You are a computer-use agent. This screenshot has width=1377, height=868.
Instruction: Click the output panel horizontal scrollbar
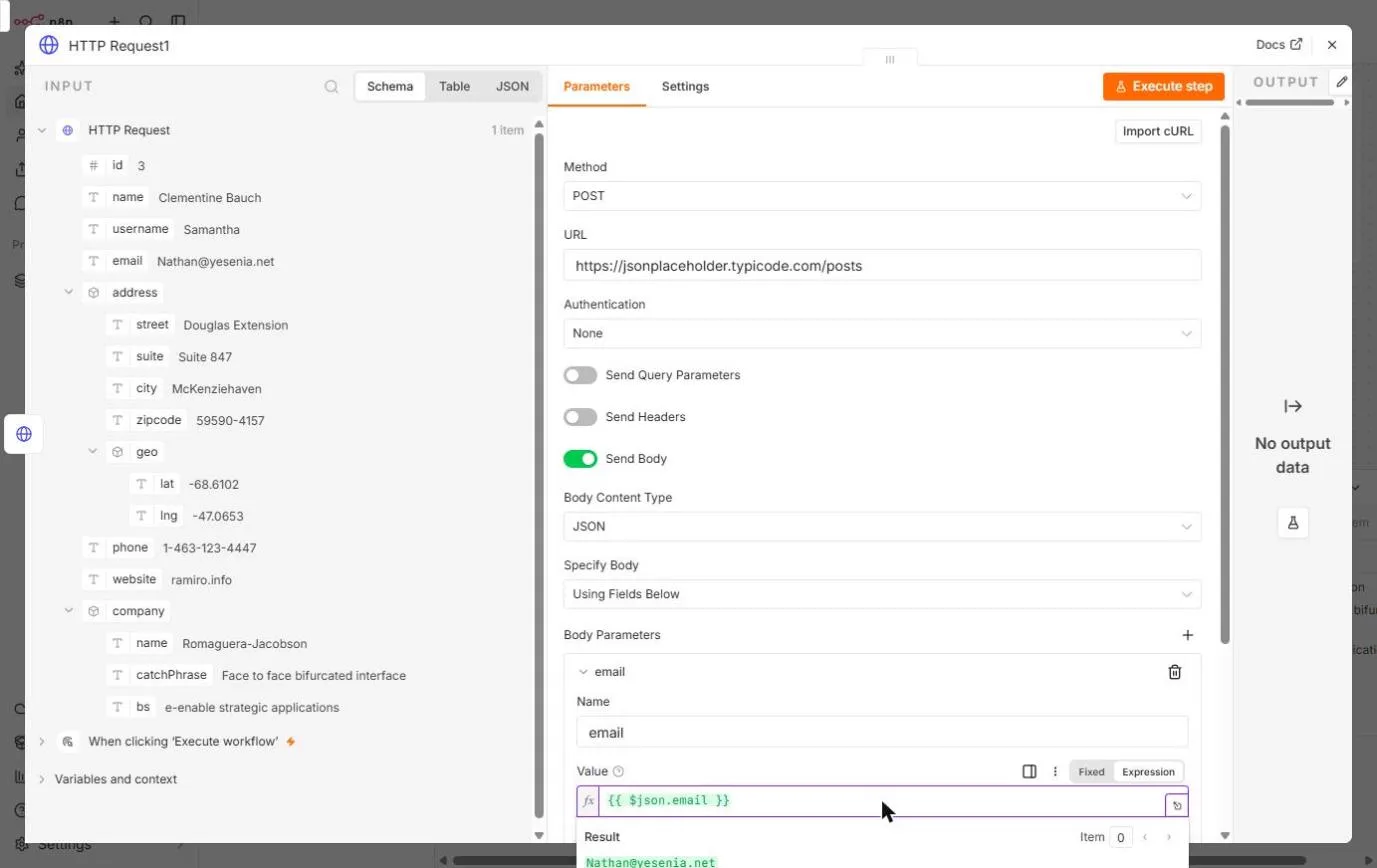pyautogui.click(x=1289, y=102)
